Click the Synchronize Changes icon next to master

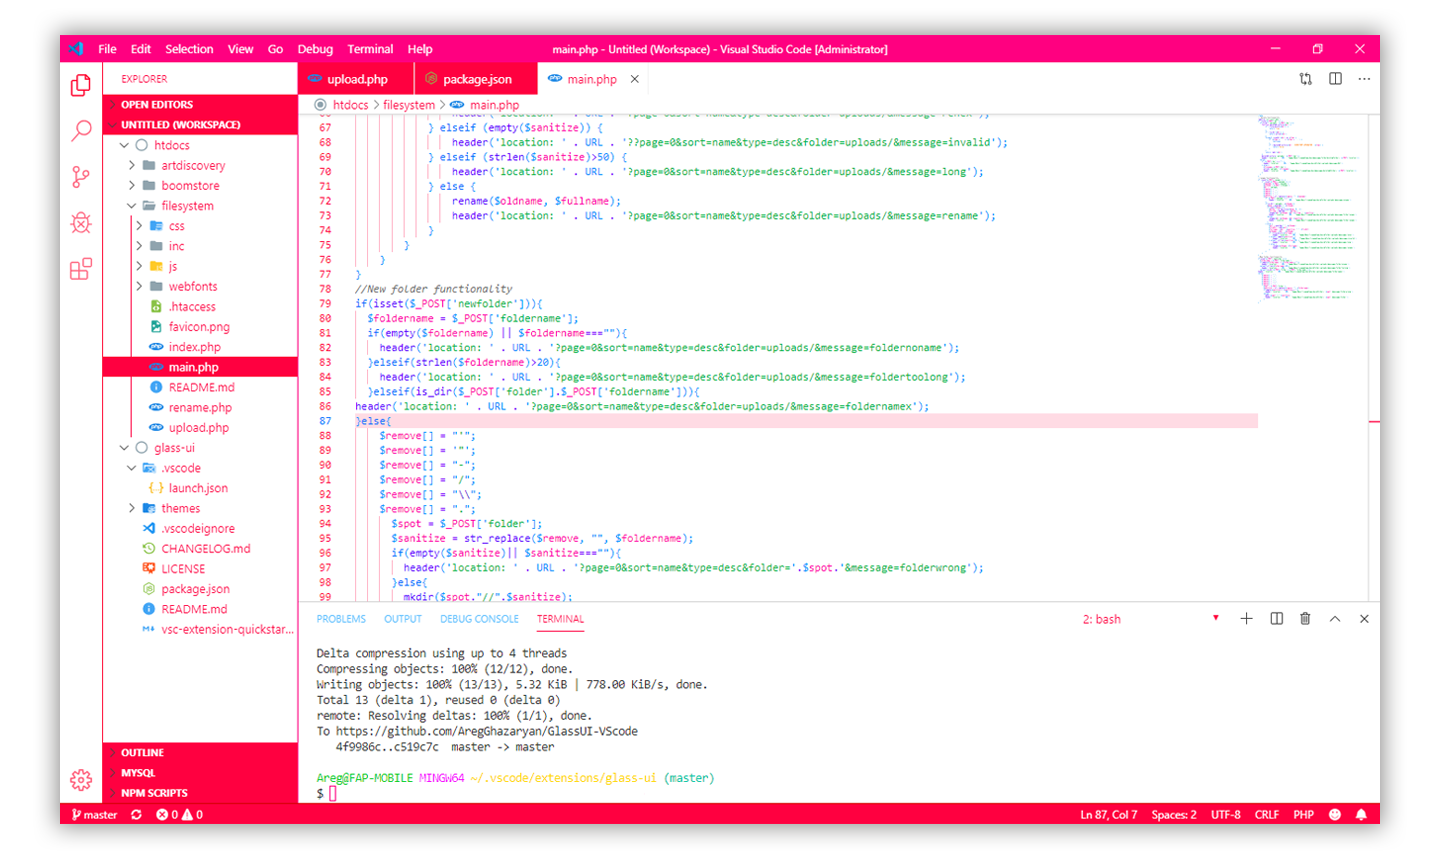136,814
